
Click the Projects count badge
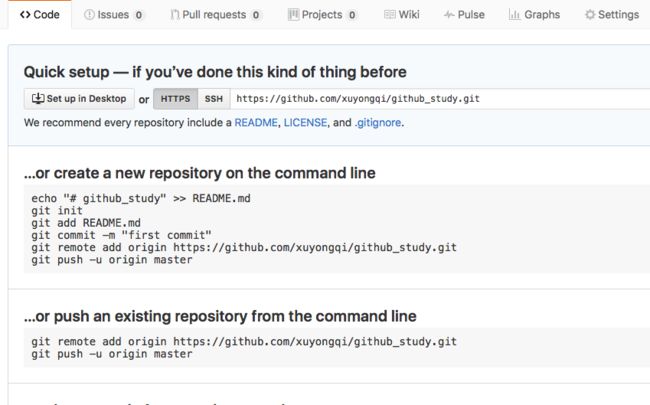pos(352,15)
